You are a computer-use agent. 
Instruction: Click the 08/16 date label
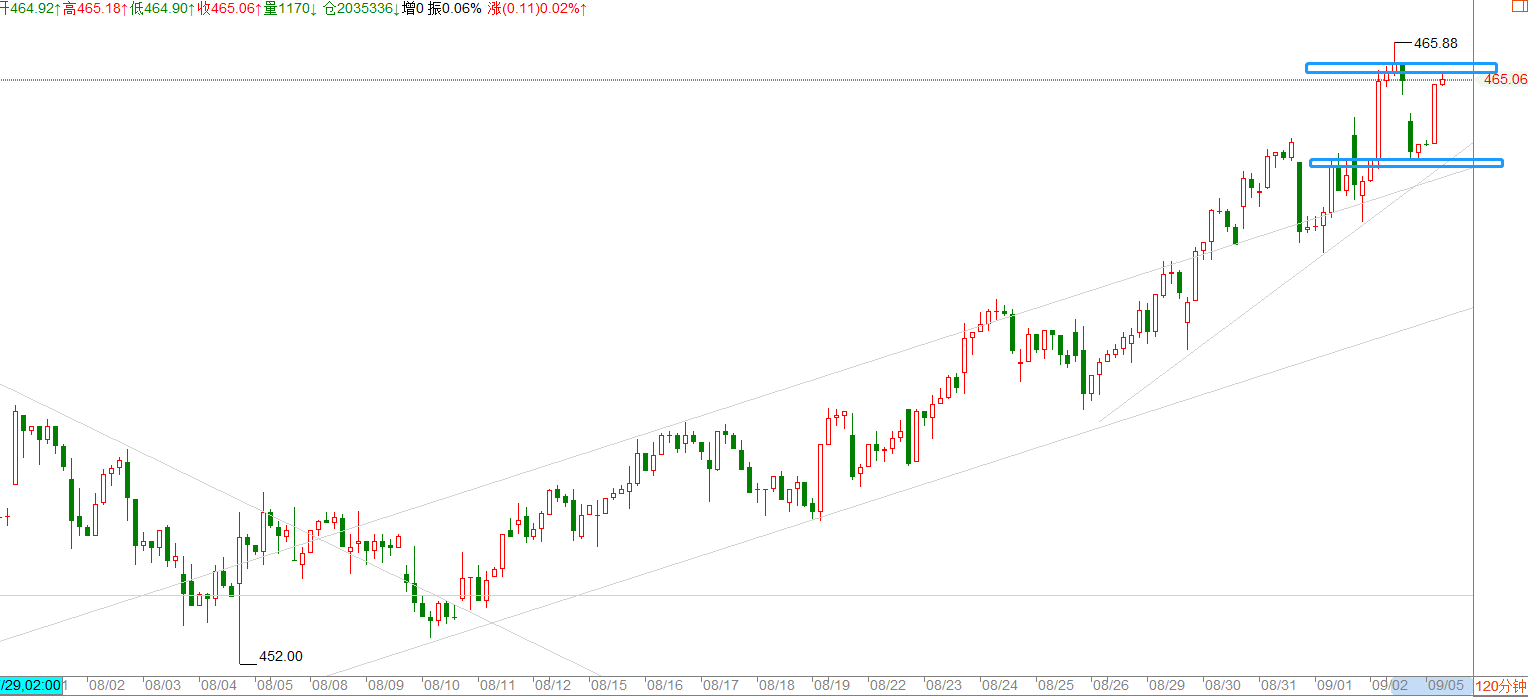(664, 686)
